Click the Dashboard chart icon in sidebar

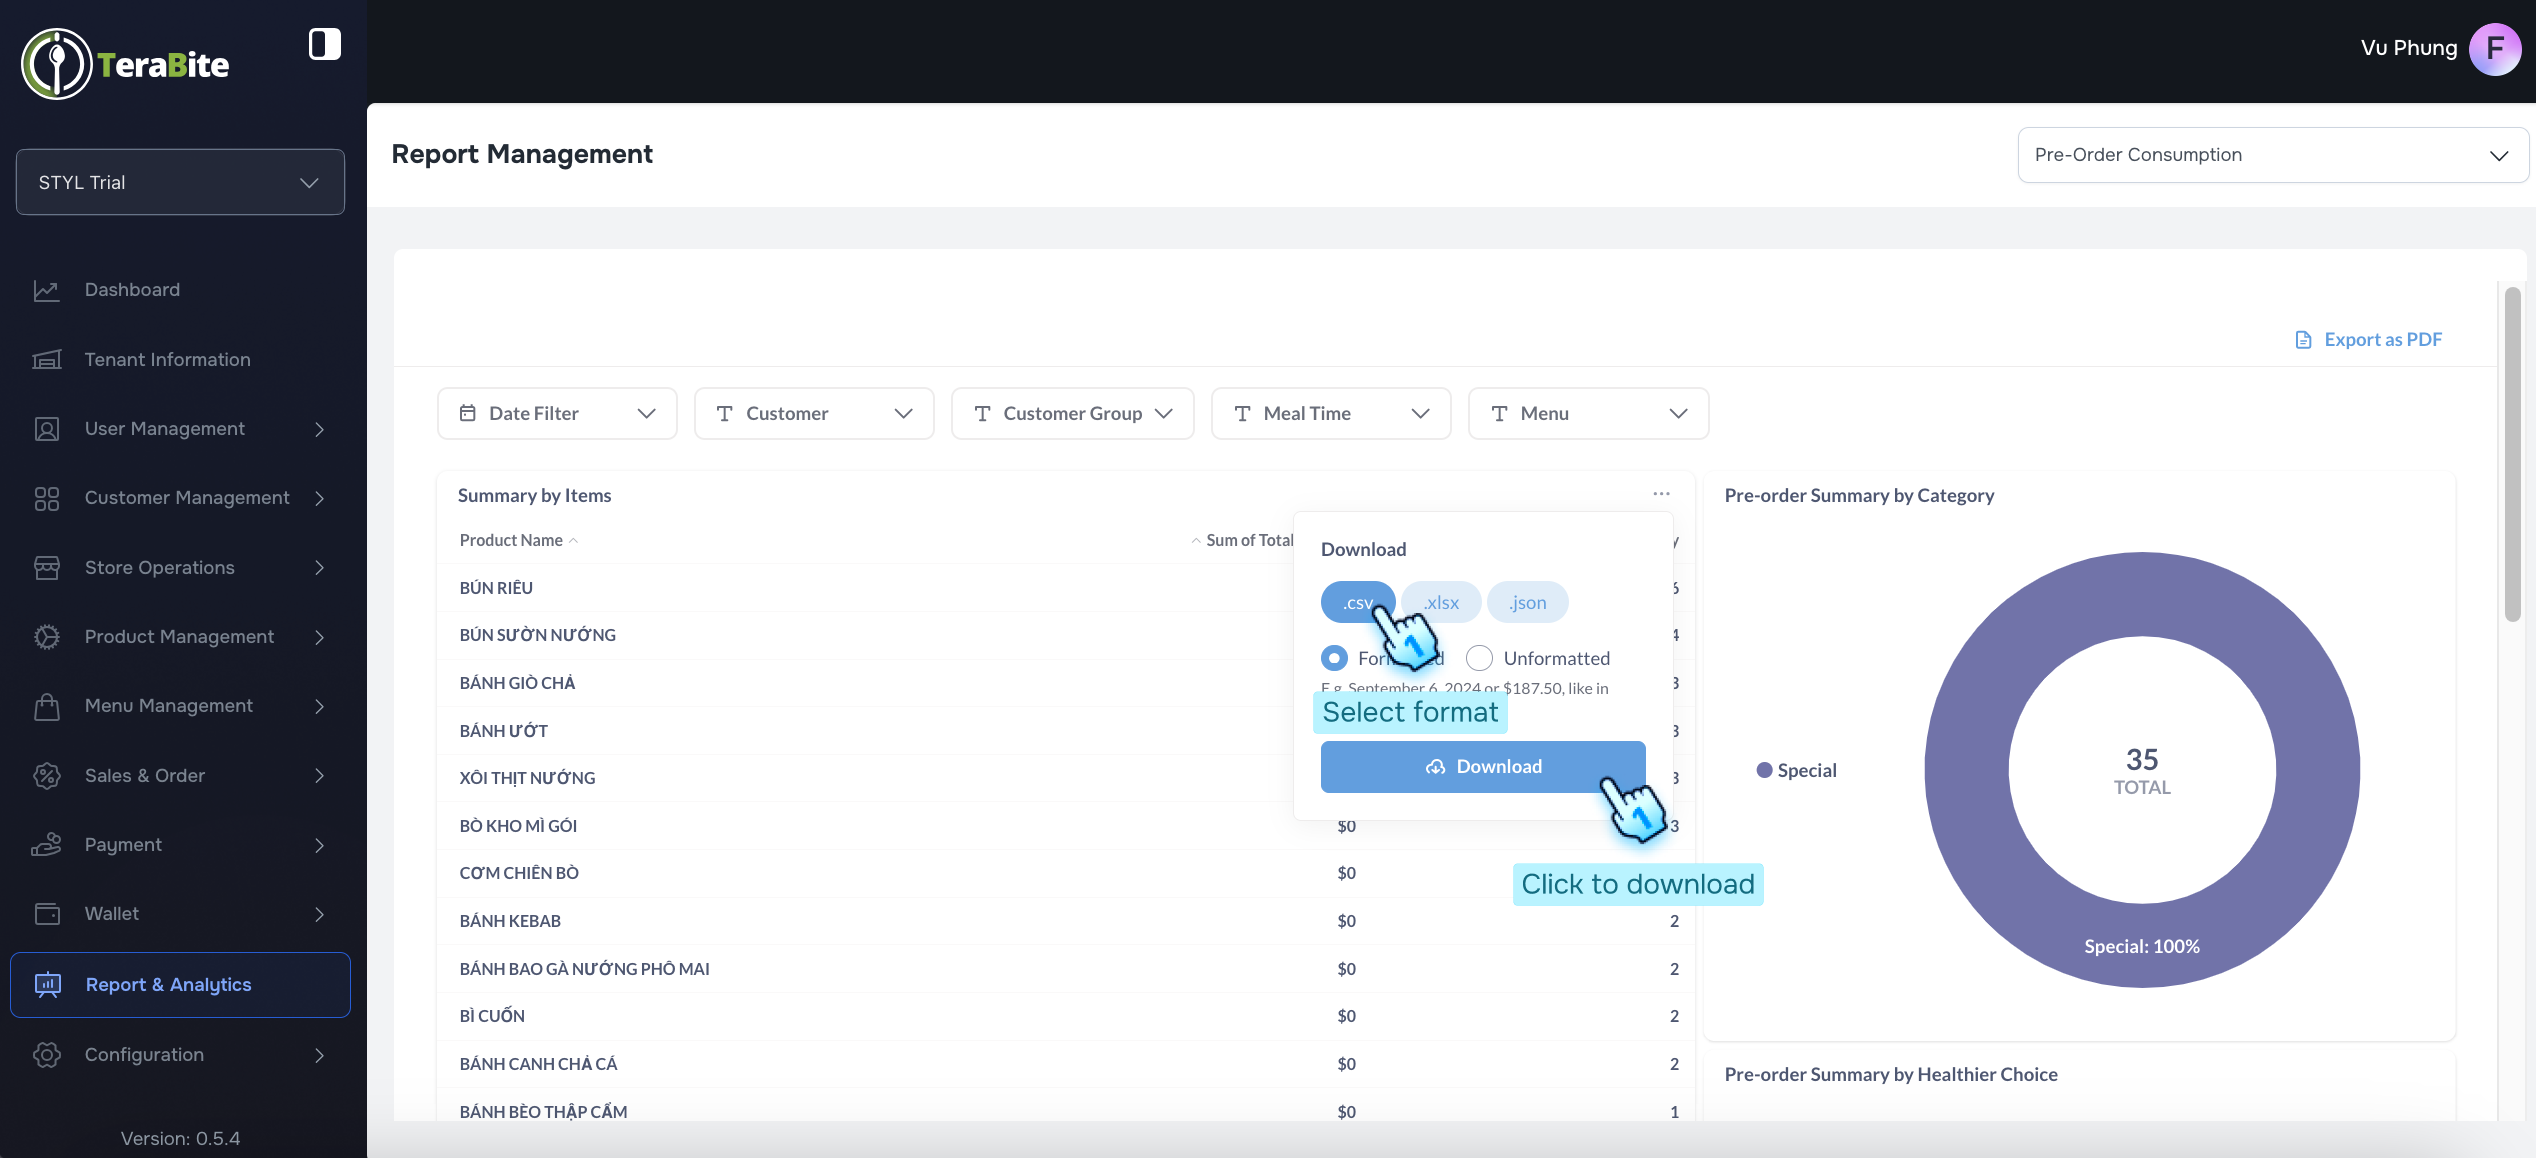click(x=46, y=290)
